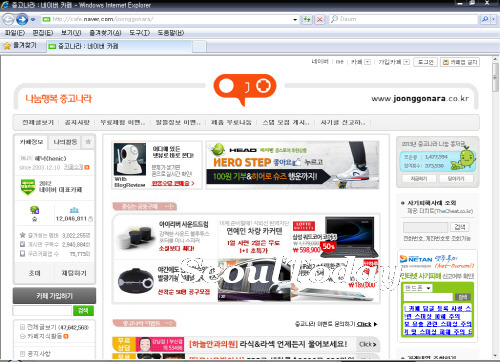Click 전체글보기 in the cafe menu bar

click(x=38, y=122)
